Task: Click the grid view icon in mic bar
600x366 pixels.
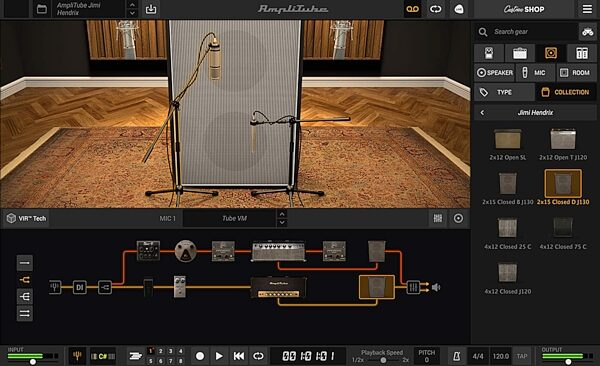Action: click(438, 218)
